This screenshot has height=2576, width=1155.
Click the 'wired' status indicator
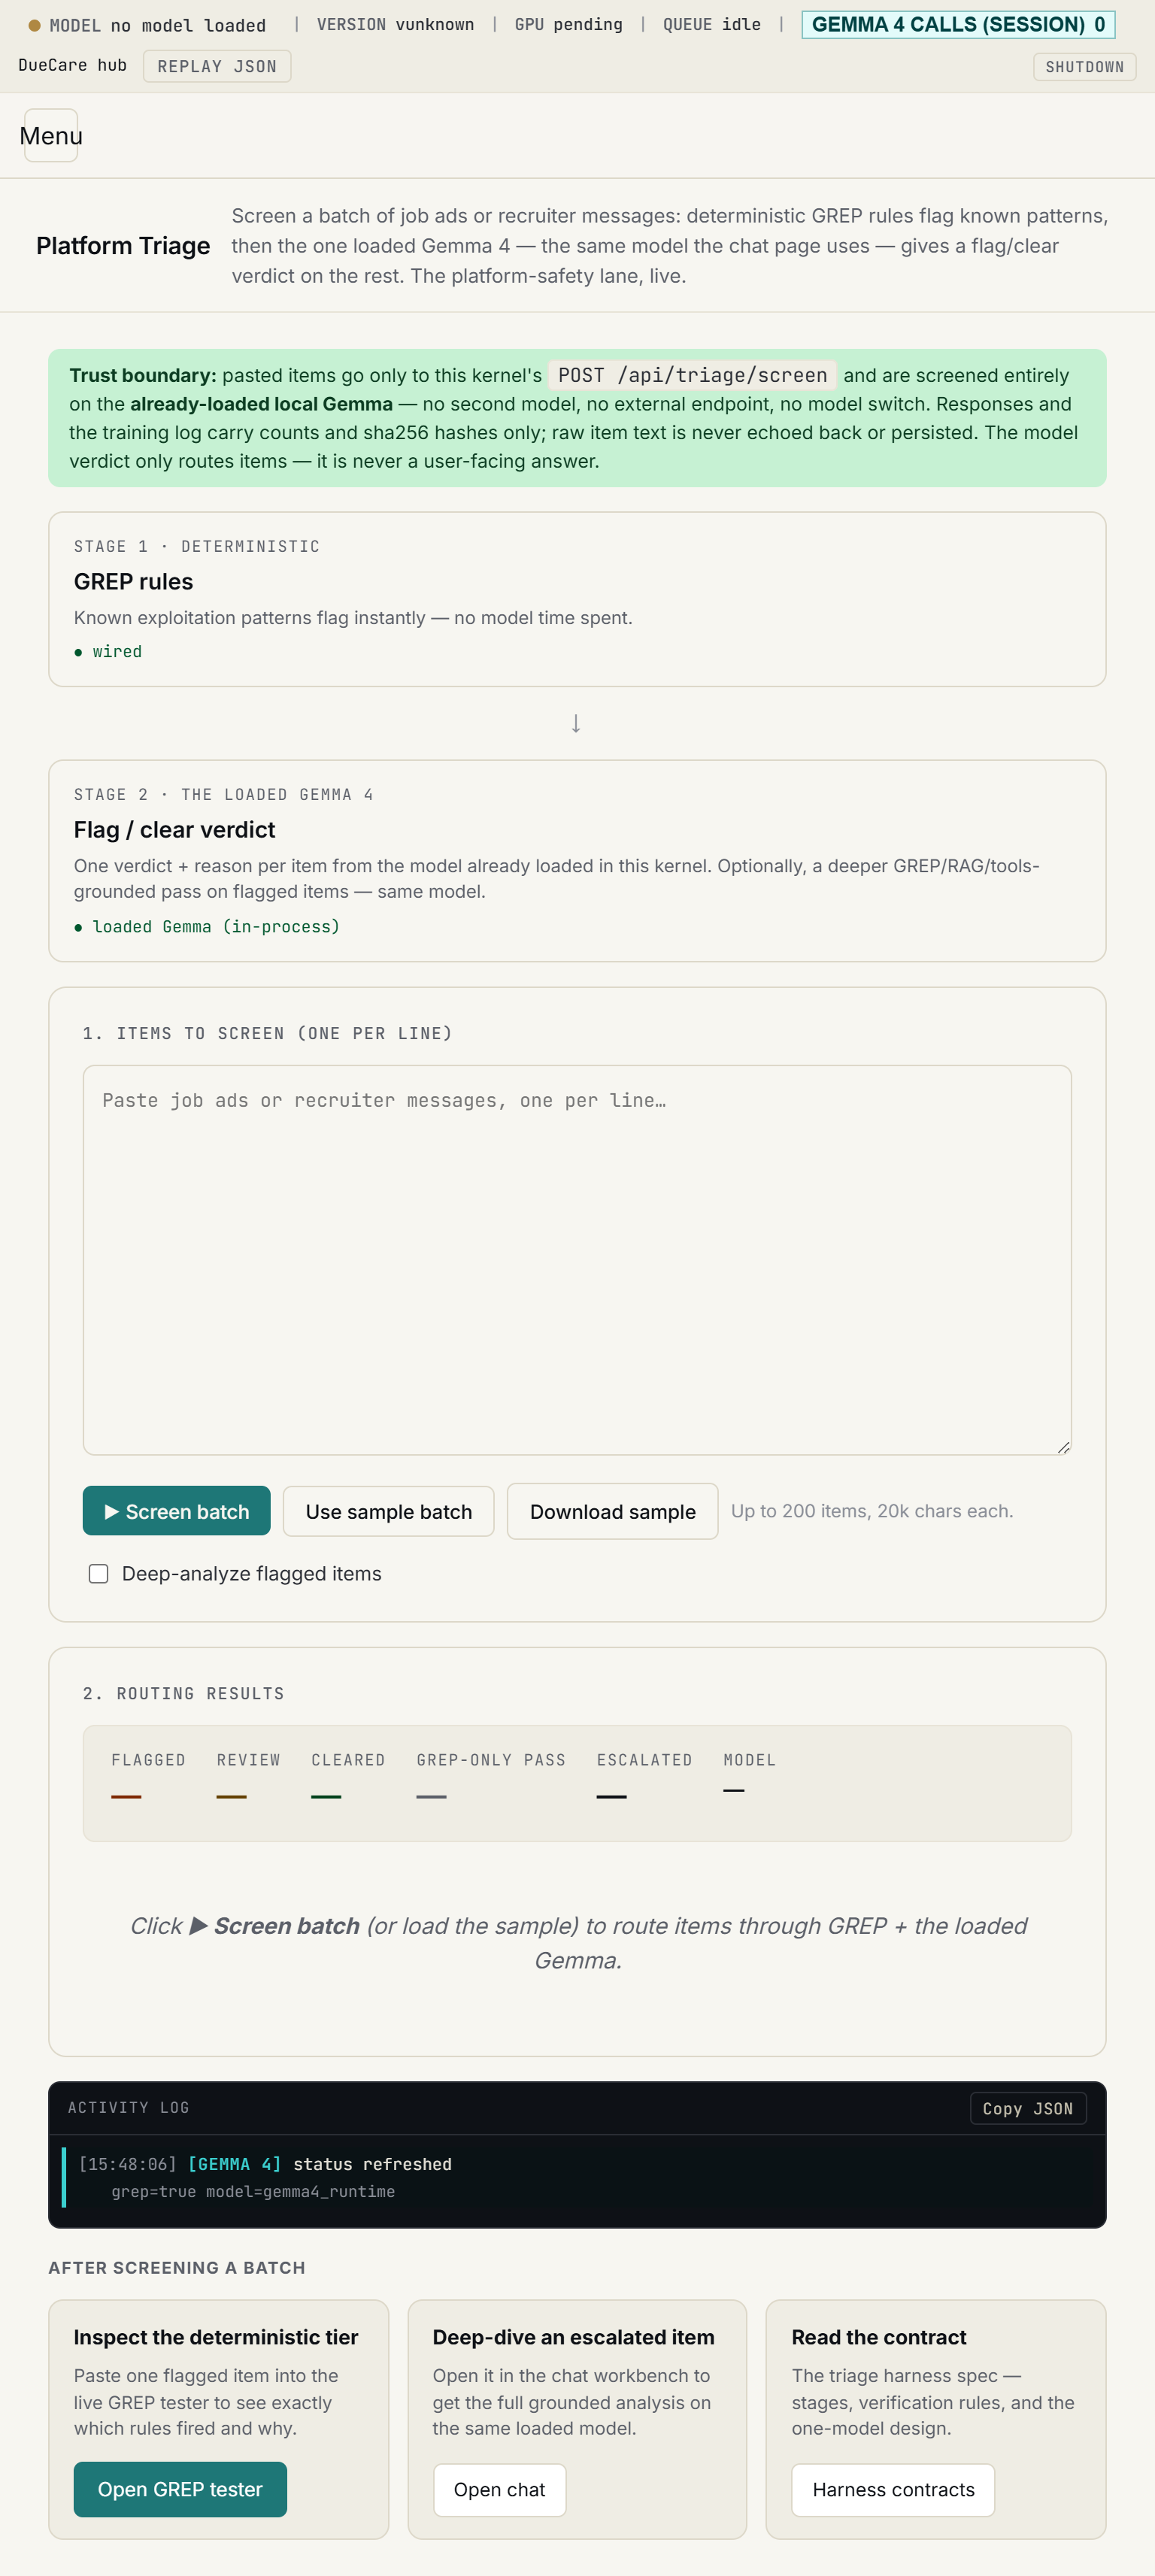tap(108, 651)
